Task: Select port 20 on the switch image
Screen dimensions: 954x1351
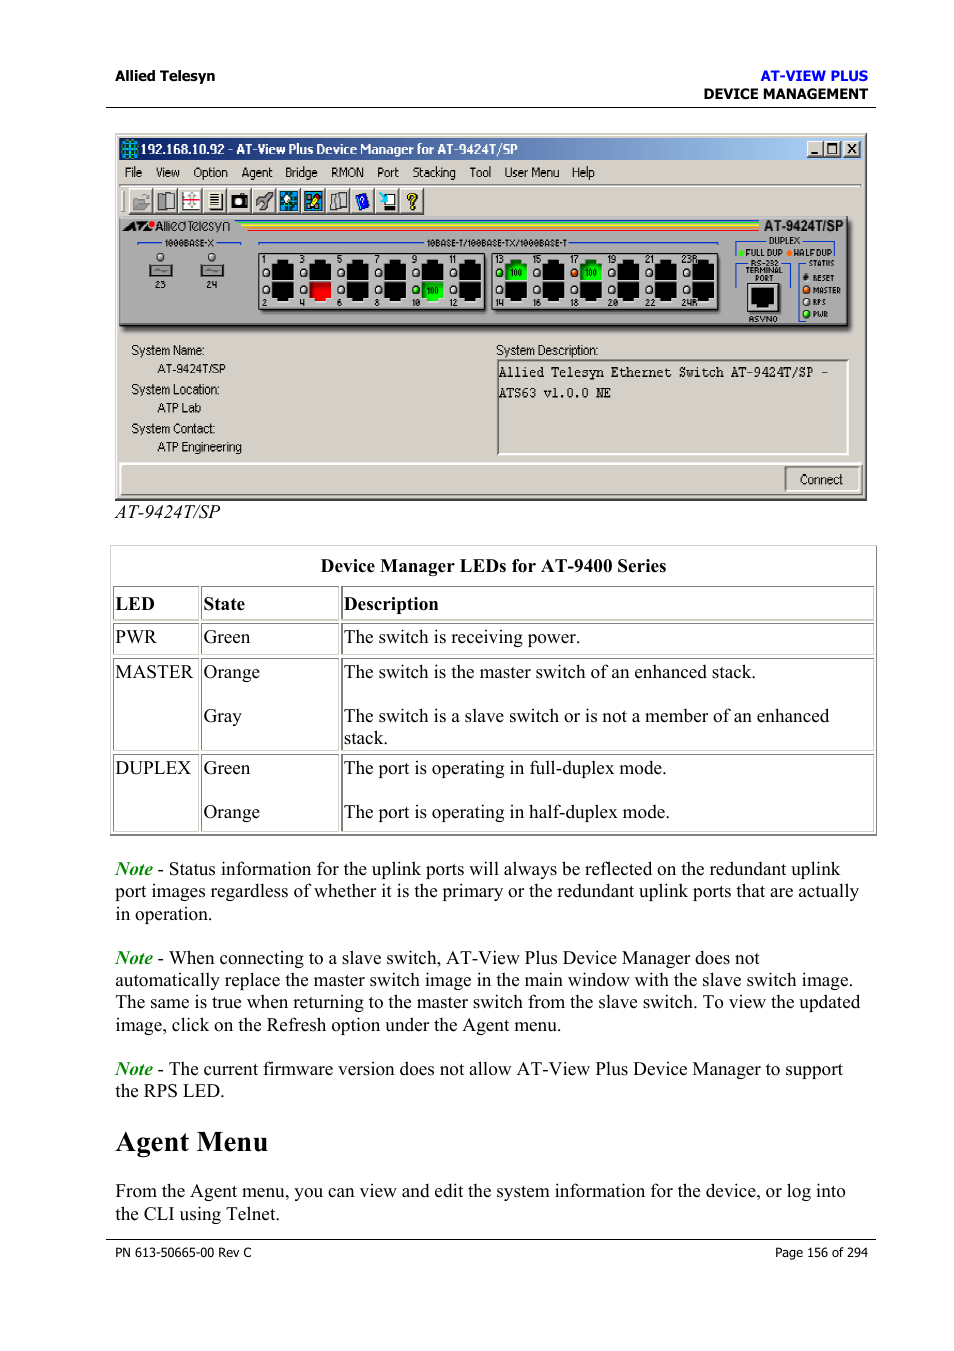Action: [x=629, y=291]
